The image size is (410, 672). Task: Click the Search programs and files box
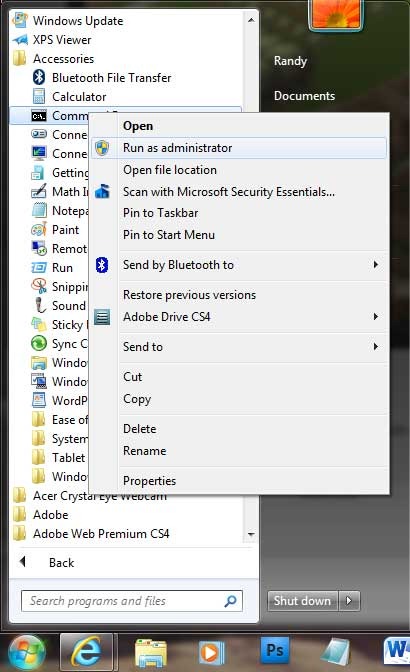[x=132, y=601]
